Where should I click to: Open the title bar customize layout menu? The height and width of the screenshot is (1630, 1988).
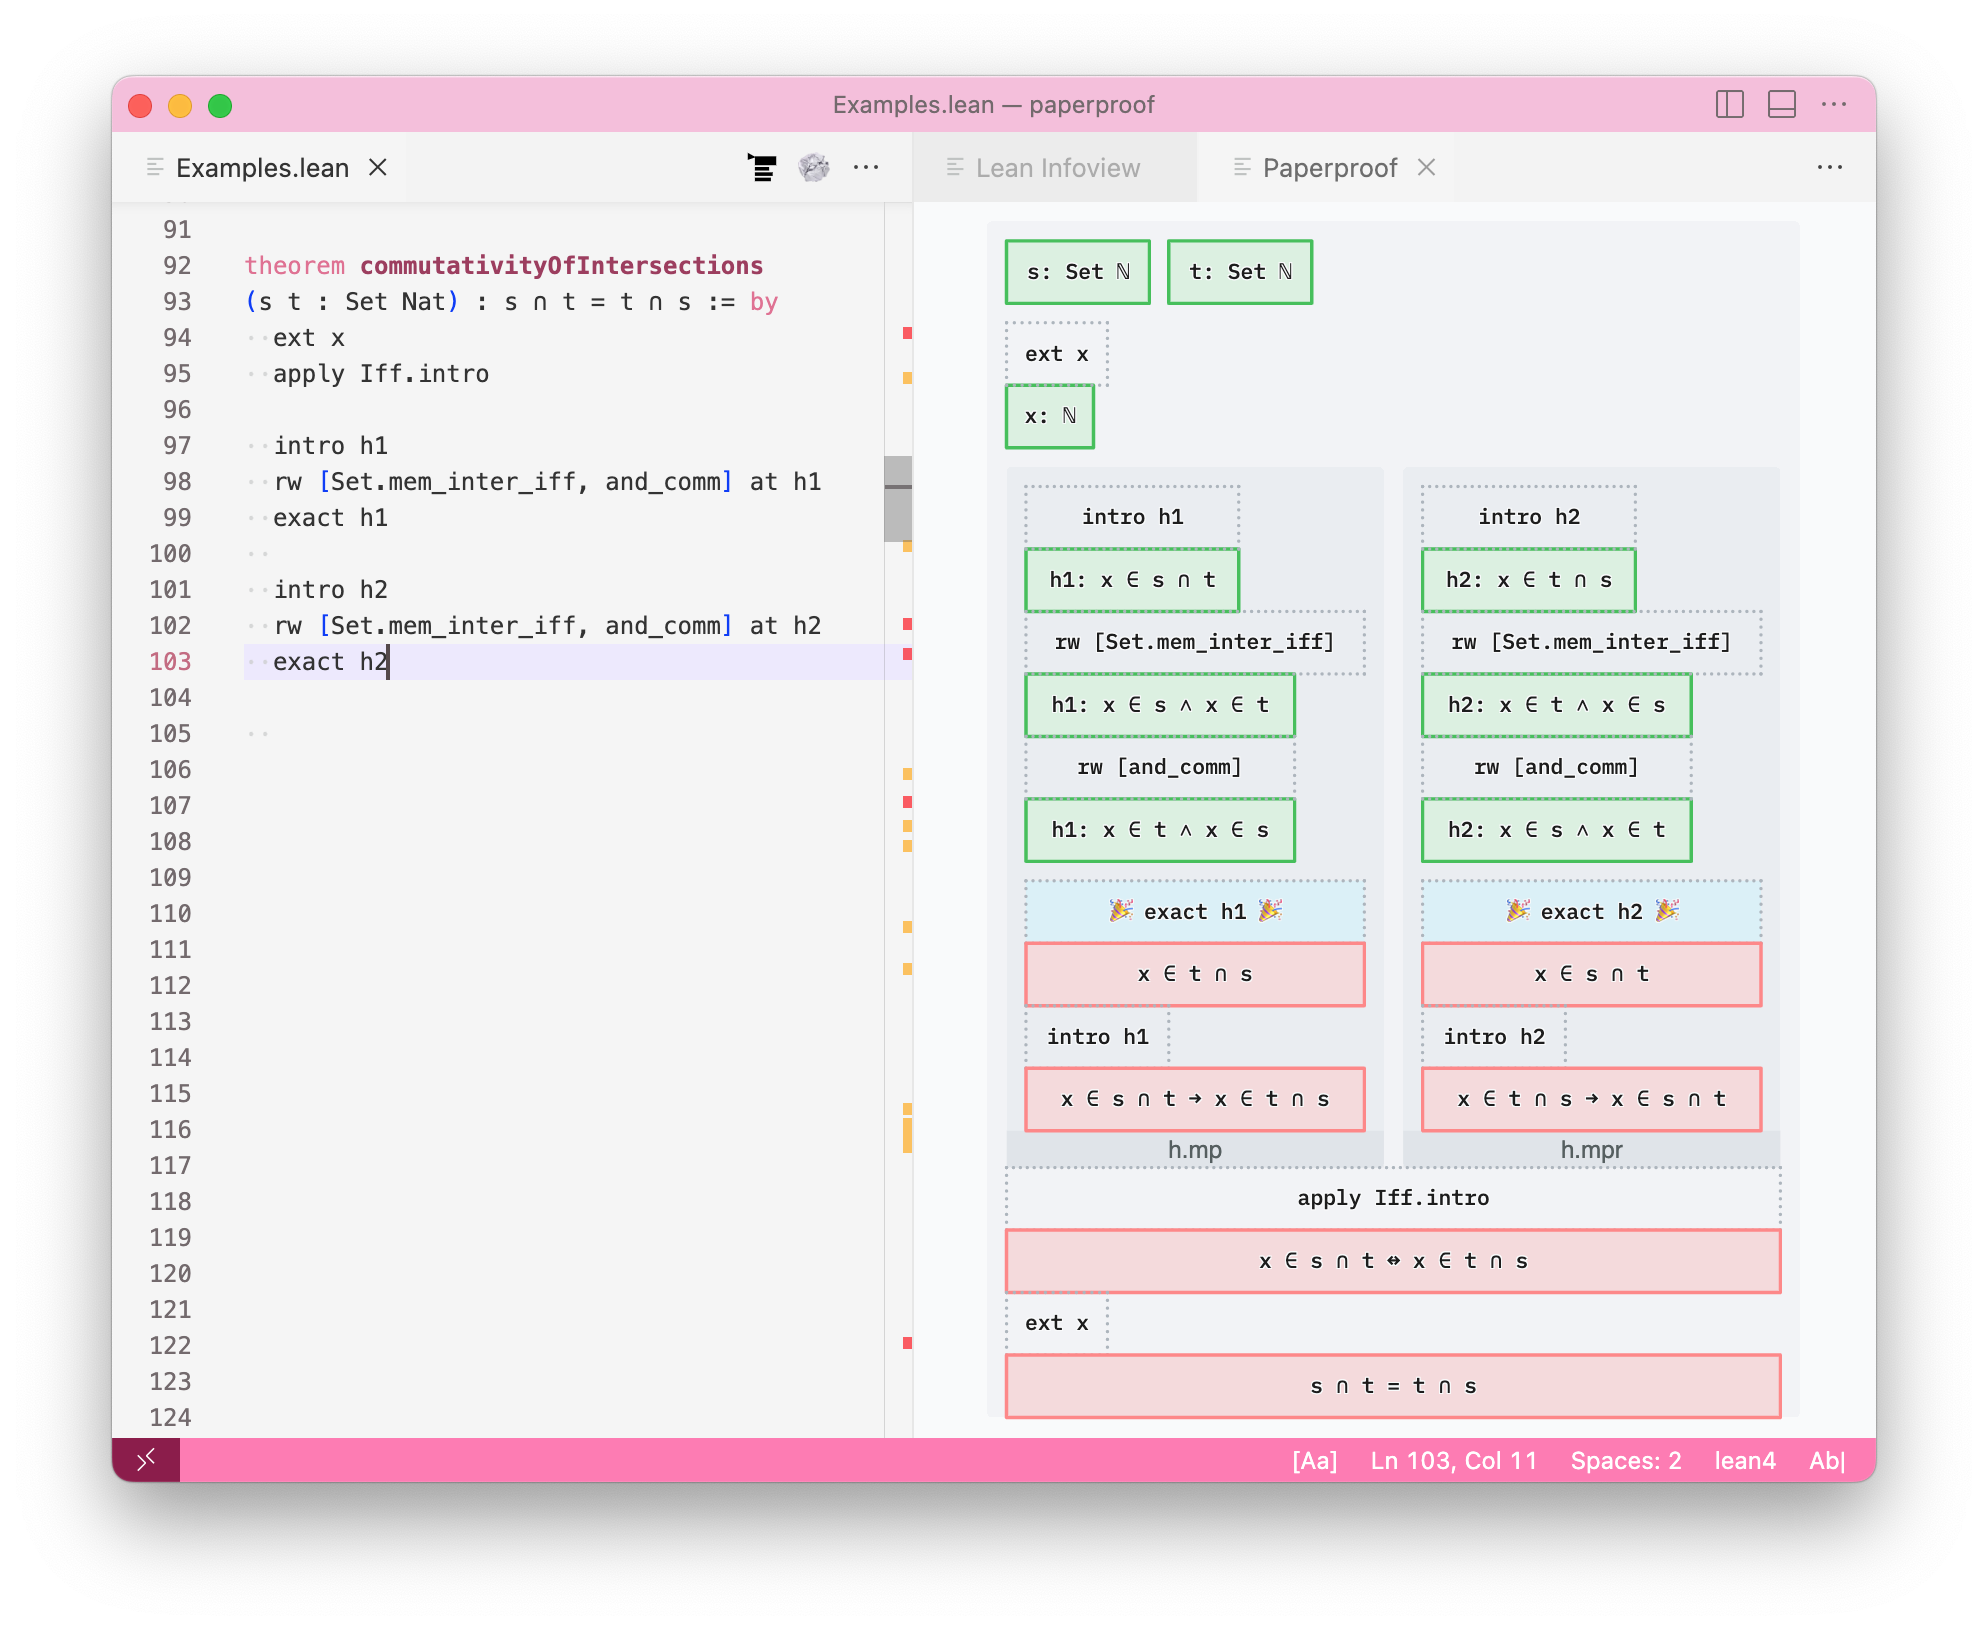tap(1834, 104)
